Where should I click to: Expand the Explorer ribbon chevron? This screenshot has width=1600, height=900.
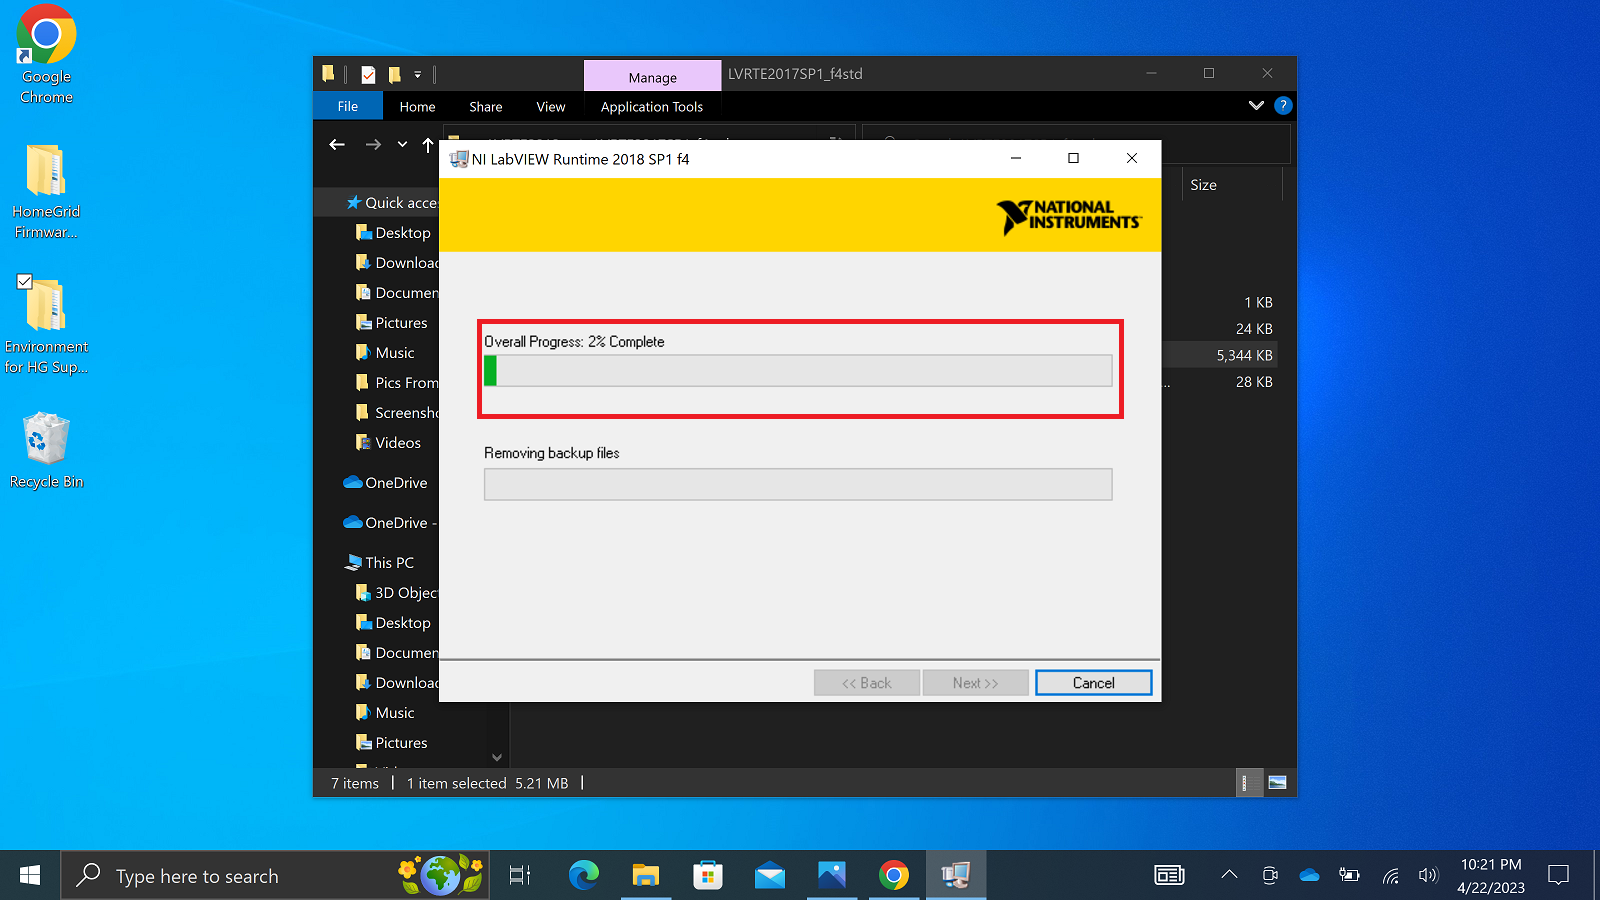coord(1256,105)
